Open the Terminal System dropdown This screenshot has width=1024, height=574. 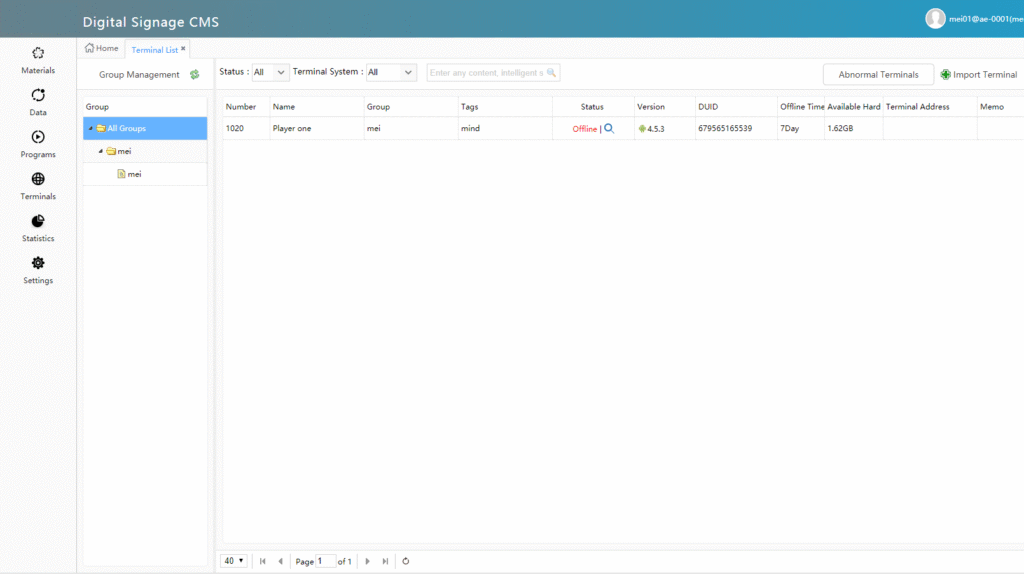(391, 73)
